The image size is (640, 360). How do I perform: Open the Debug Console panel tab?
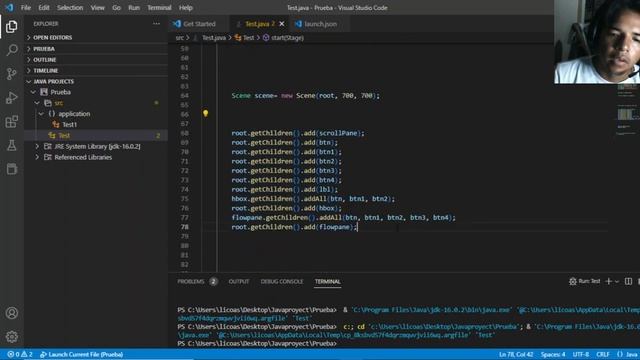tap(282, 282)
